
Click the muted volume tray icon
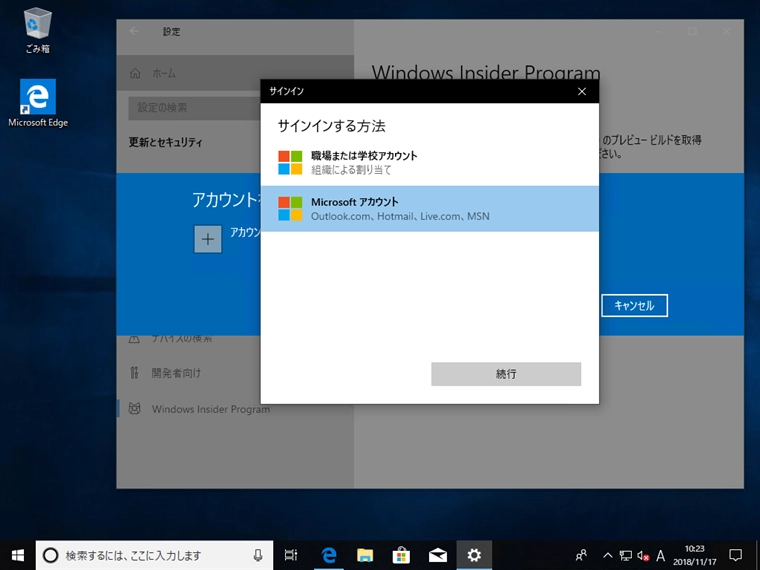click(643, 555)
